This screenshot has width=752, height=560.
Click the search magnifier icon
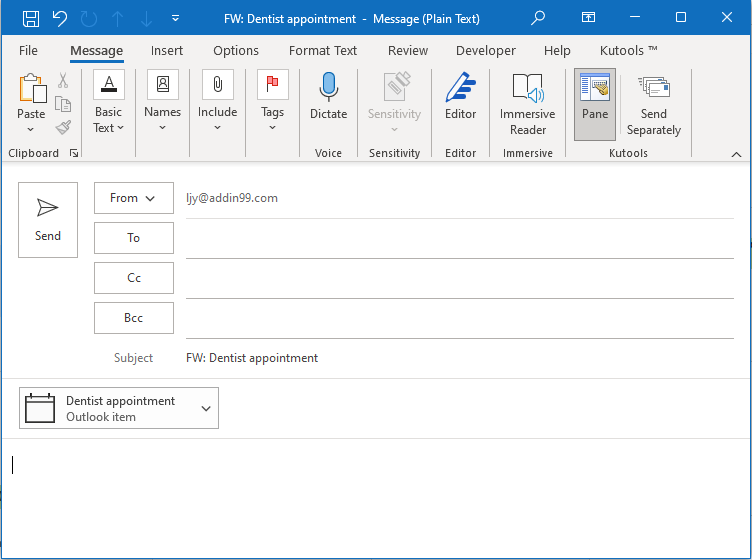(538, 18)
